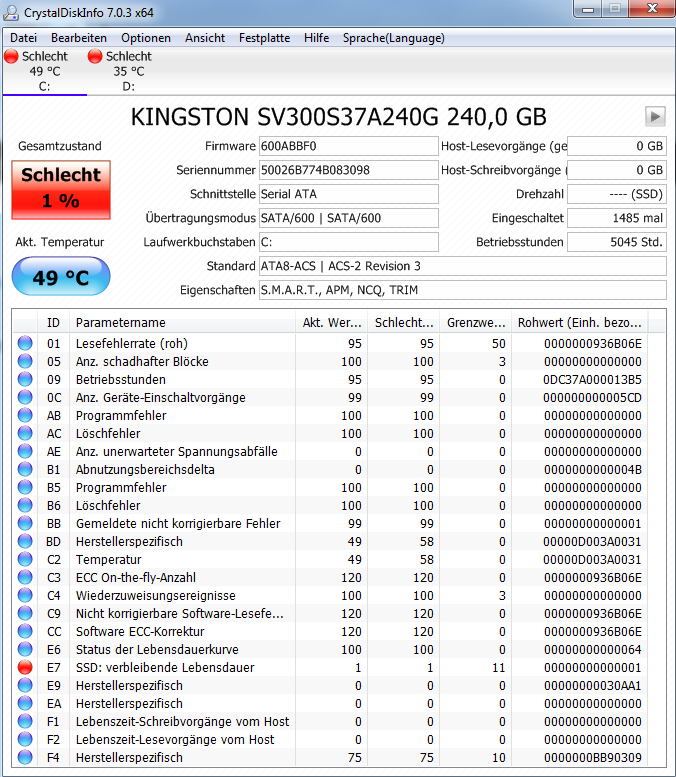This screenshot has height=777, width=676.
Task: Click the Eingeschaltet value 1485 mal
Action: 617,218
